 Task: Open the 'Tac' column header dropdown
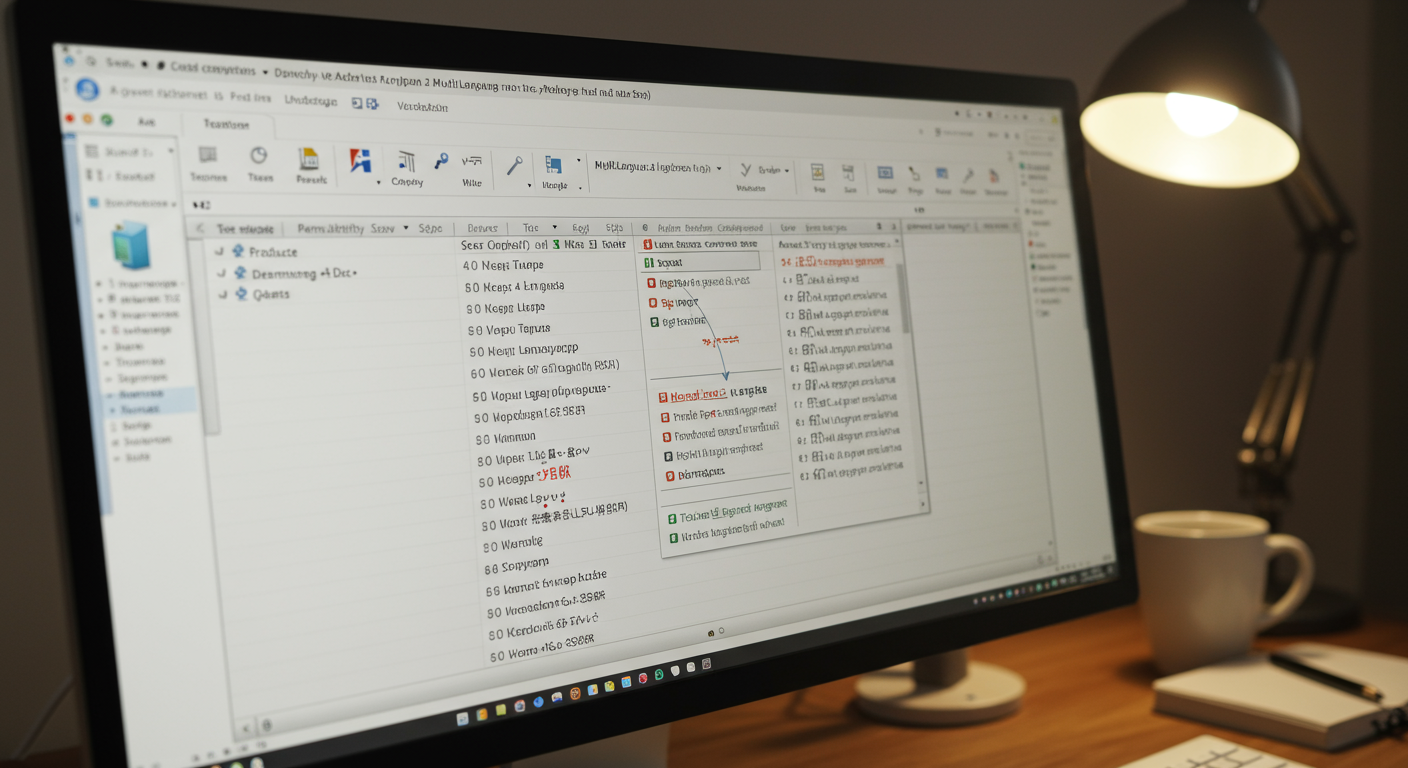click(x=555, y=228)
